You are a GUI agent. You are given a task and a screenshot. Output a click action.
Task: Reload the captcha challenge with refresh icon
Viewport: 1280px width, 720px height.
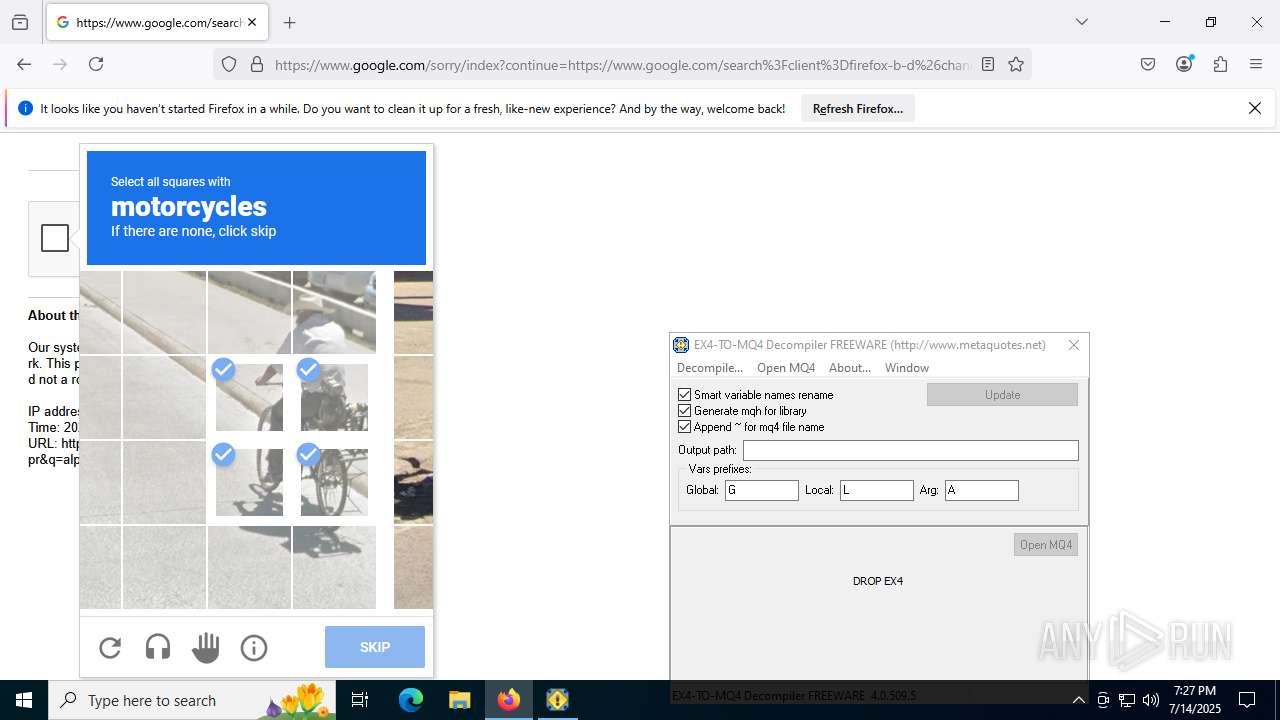(110, 648)
